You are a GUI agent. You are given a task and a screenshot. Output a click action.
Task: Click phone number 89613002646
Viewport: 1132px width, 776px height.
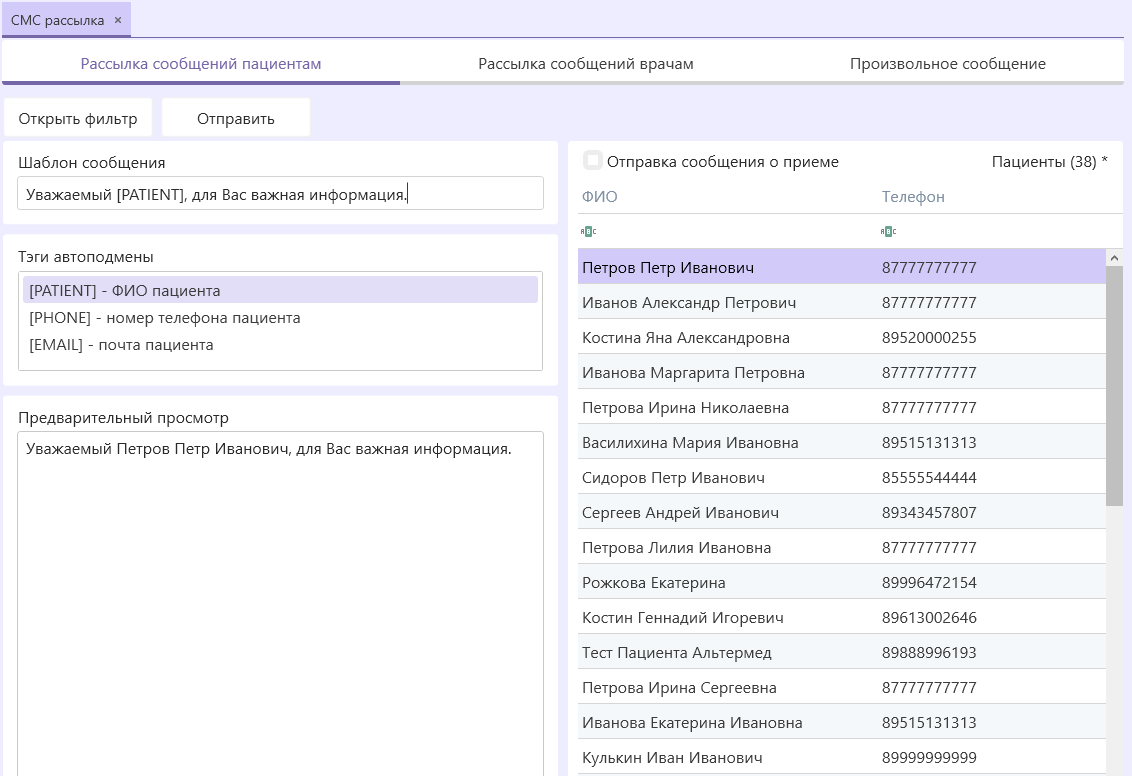coord(928,617)
